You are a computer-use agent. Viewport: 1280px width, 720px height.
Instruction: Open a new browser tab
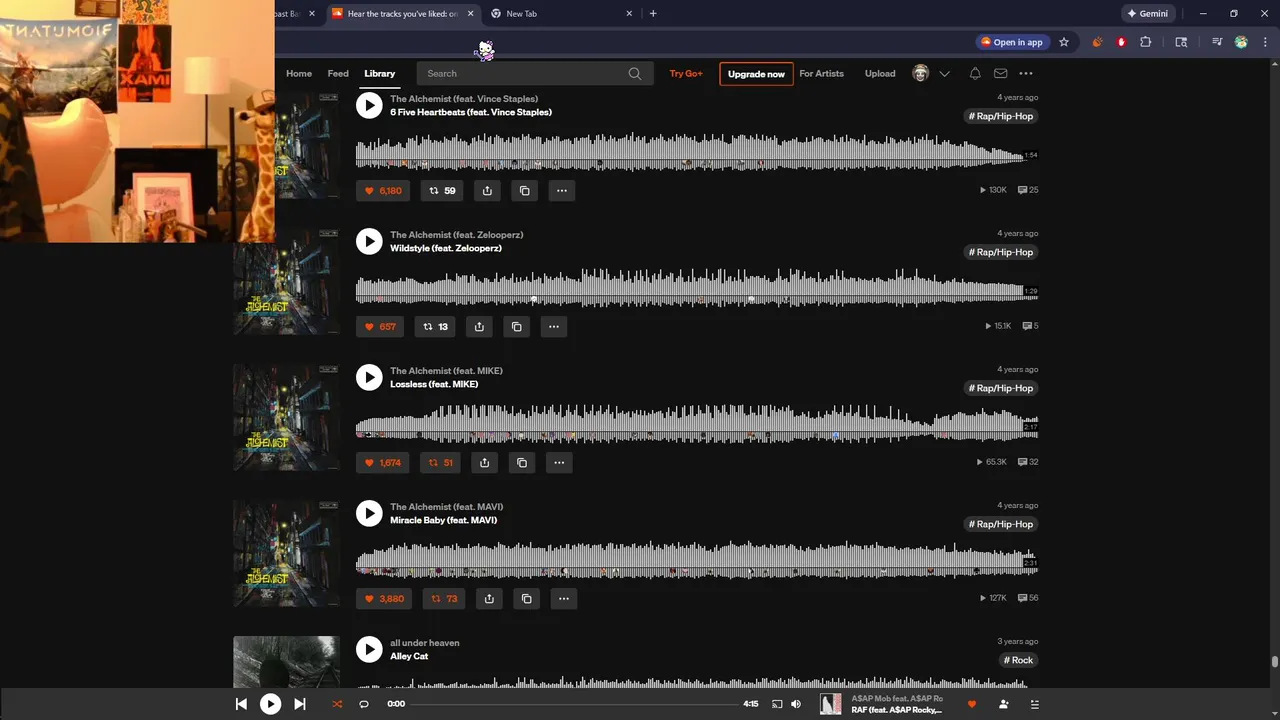pos(653,14)
